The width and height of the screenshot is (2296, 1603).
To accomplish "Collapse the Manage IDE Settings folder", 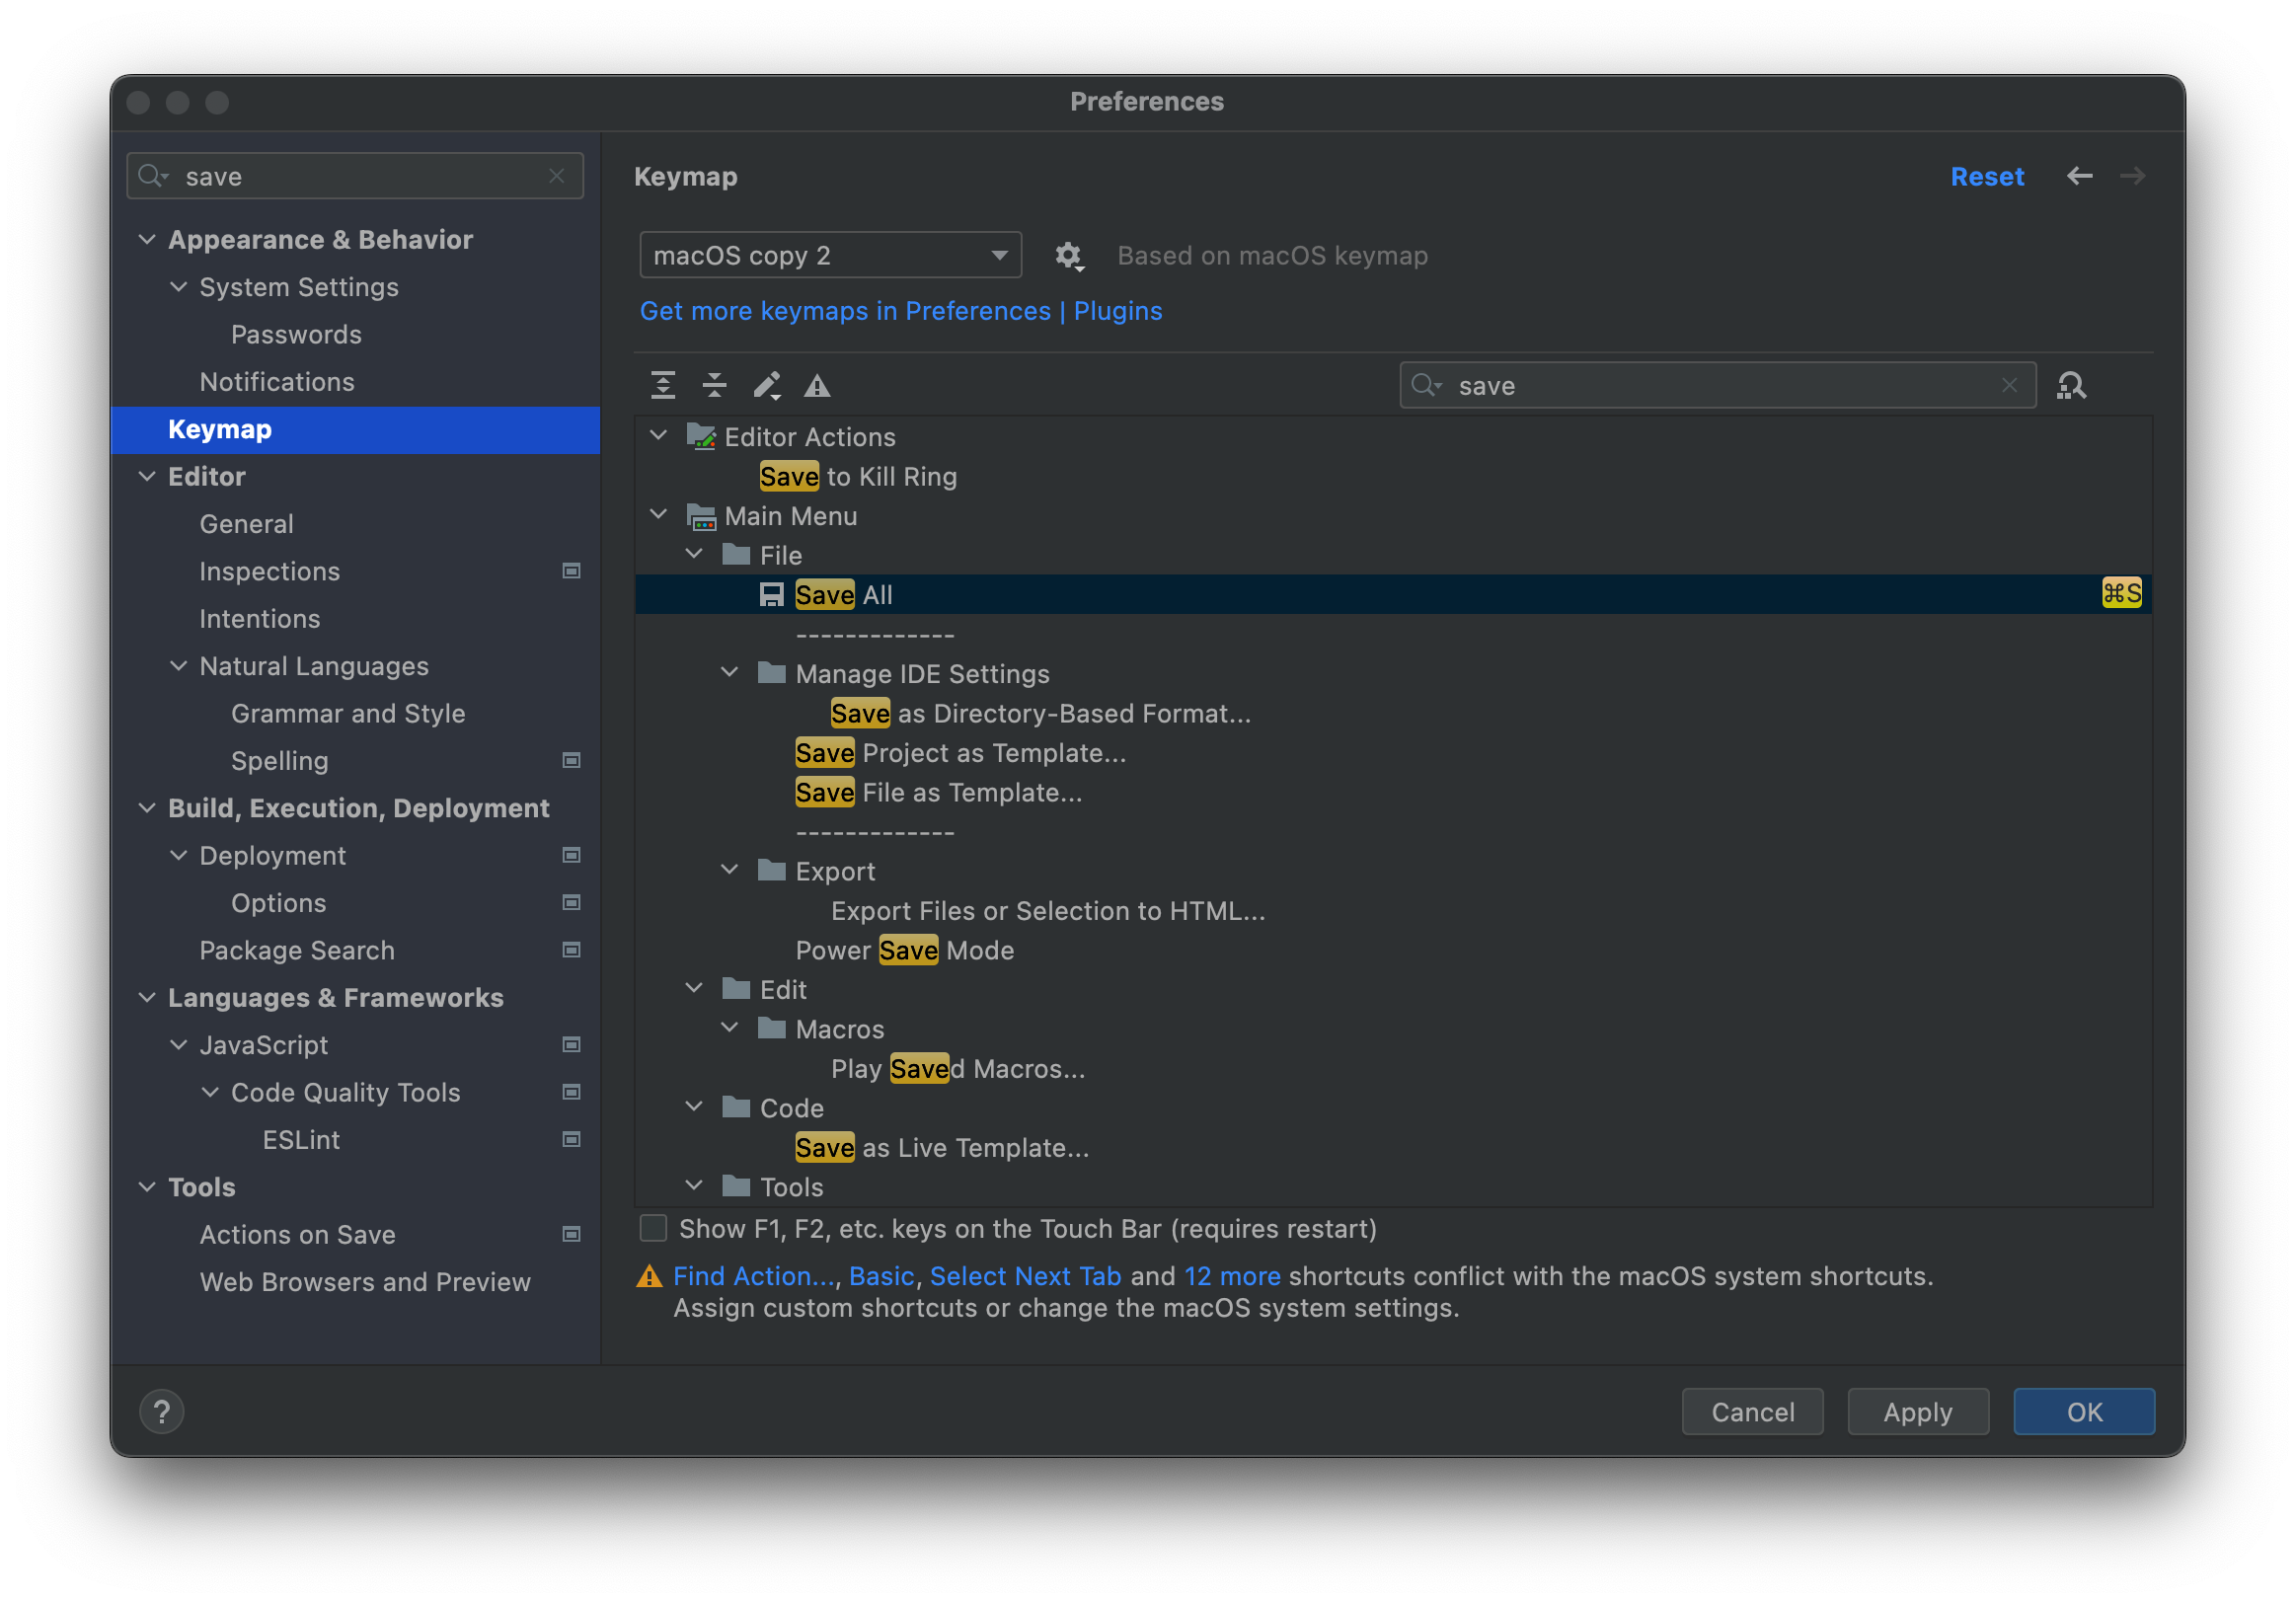I will tap(730, 673).
